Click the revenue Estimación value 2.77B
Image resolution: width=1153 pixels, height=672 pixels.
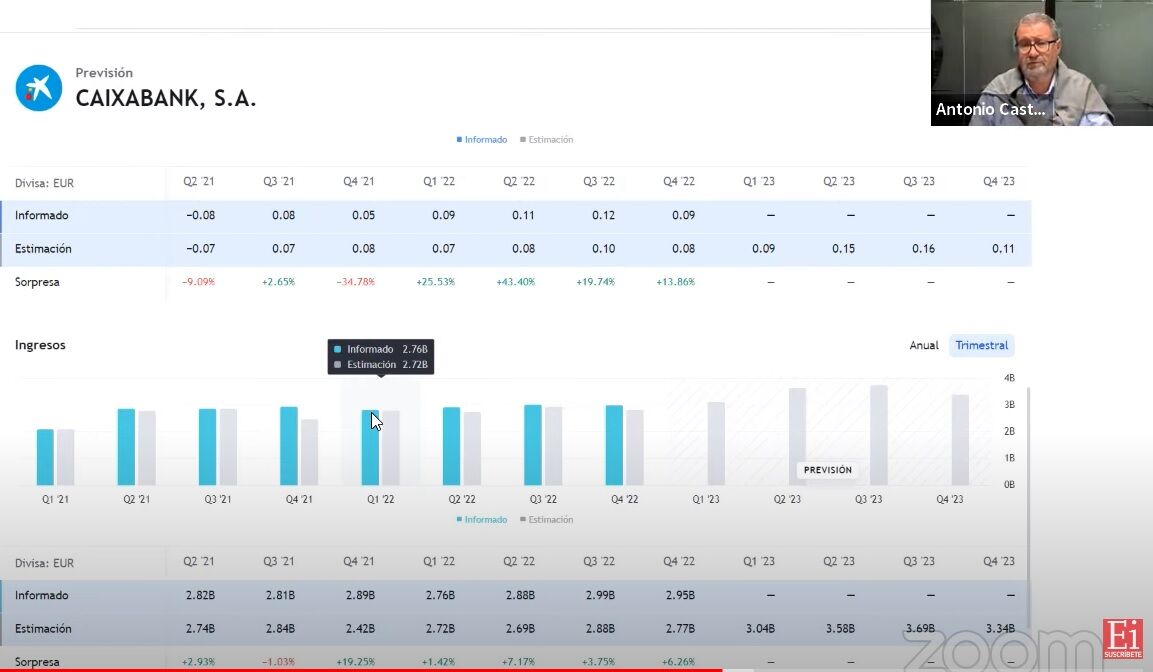coord(680,629)
